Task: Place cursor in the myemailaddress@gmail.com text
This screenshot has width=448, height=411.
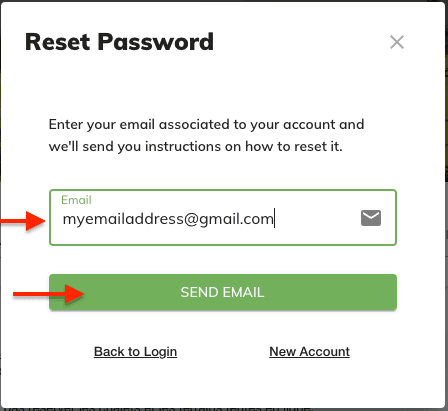Action: pos(168,219)
